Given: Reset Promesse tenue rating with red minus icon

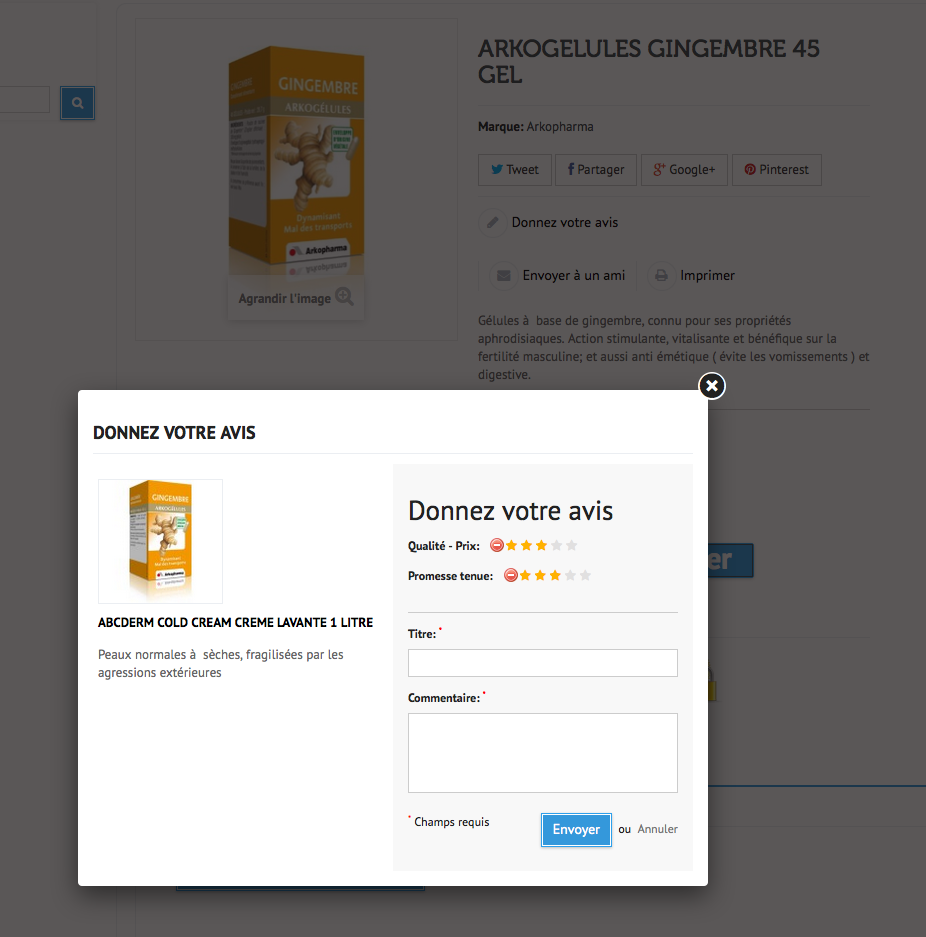Looking at the screenshot, I should 510,575.
